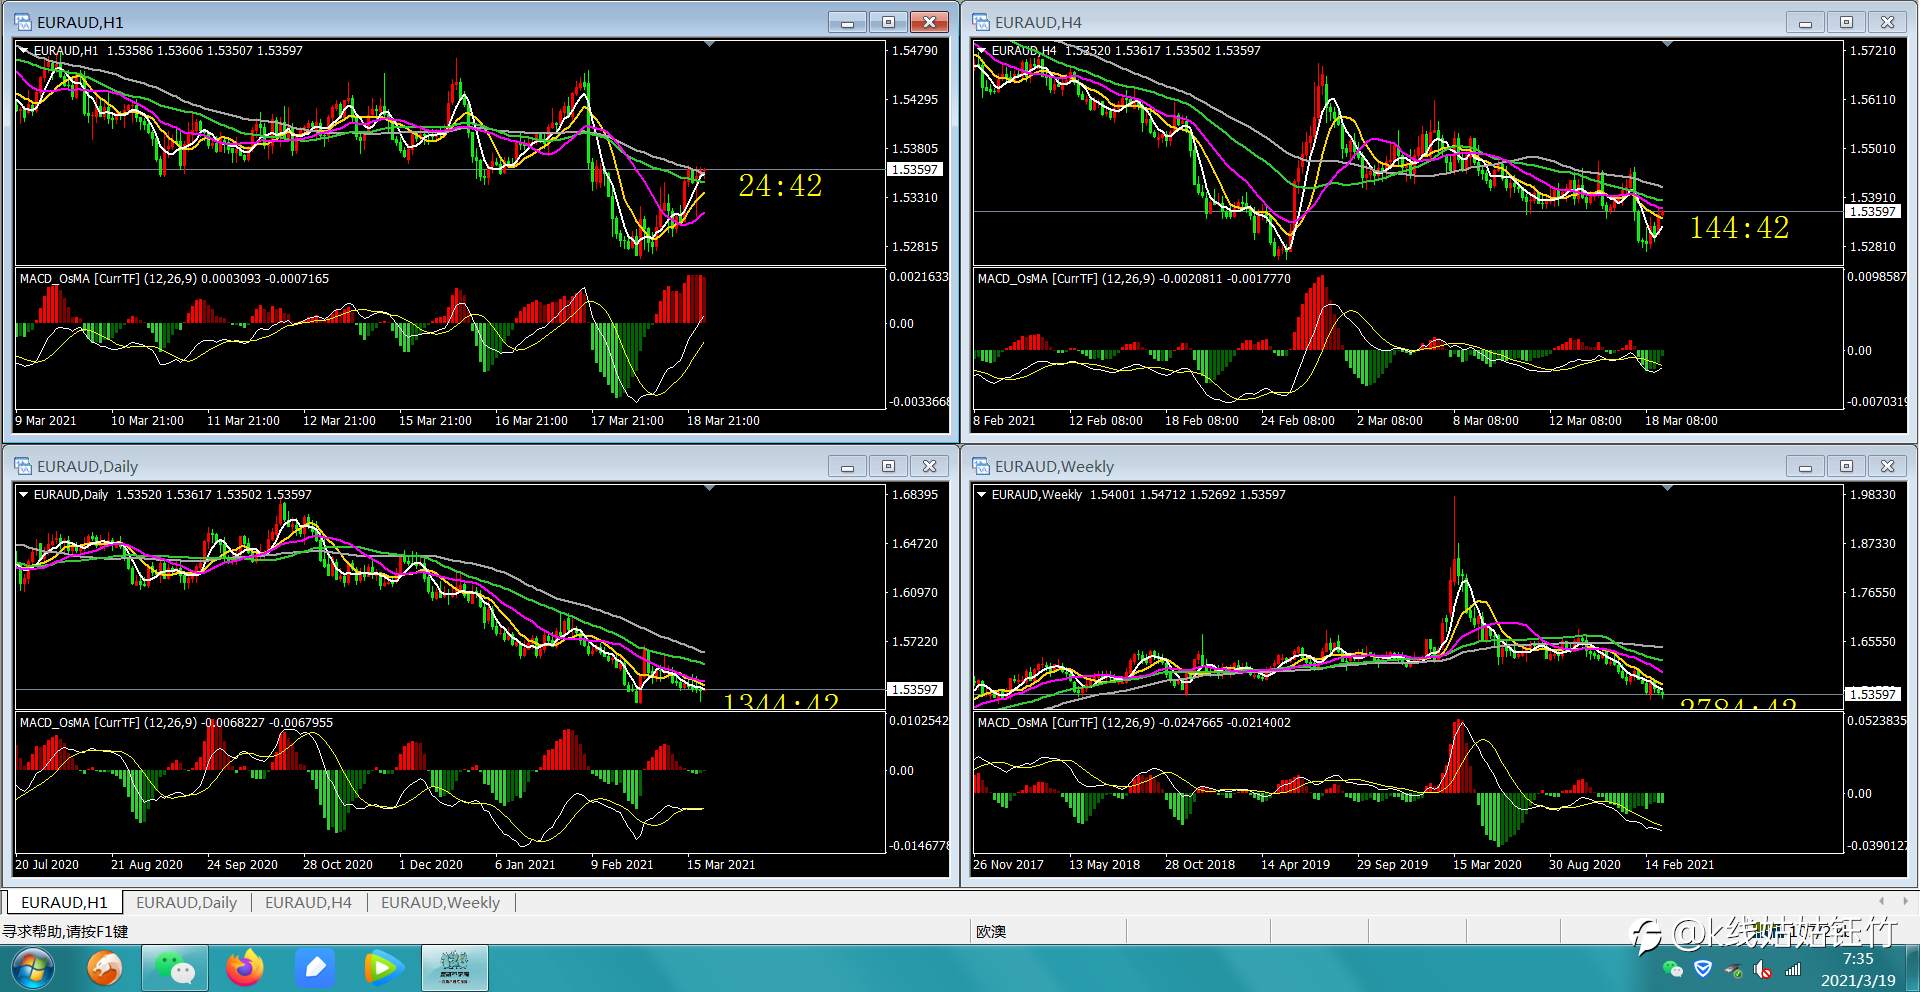The width and height of the screenshot is (1920, 992).
Task: Click the 144:42 countdown timer in H4 chart
Action: coord(1739,228)
